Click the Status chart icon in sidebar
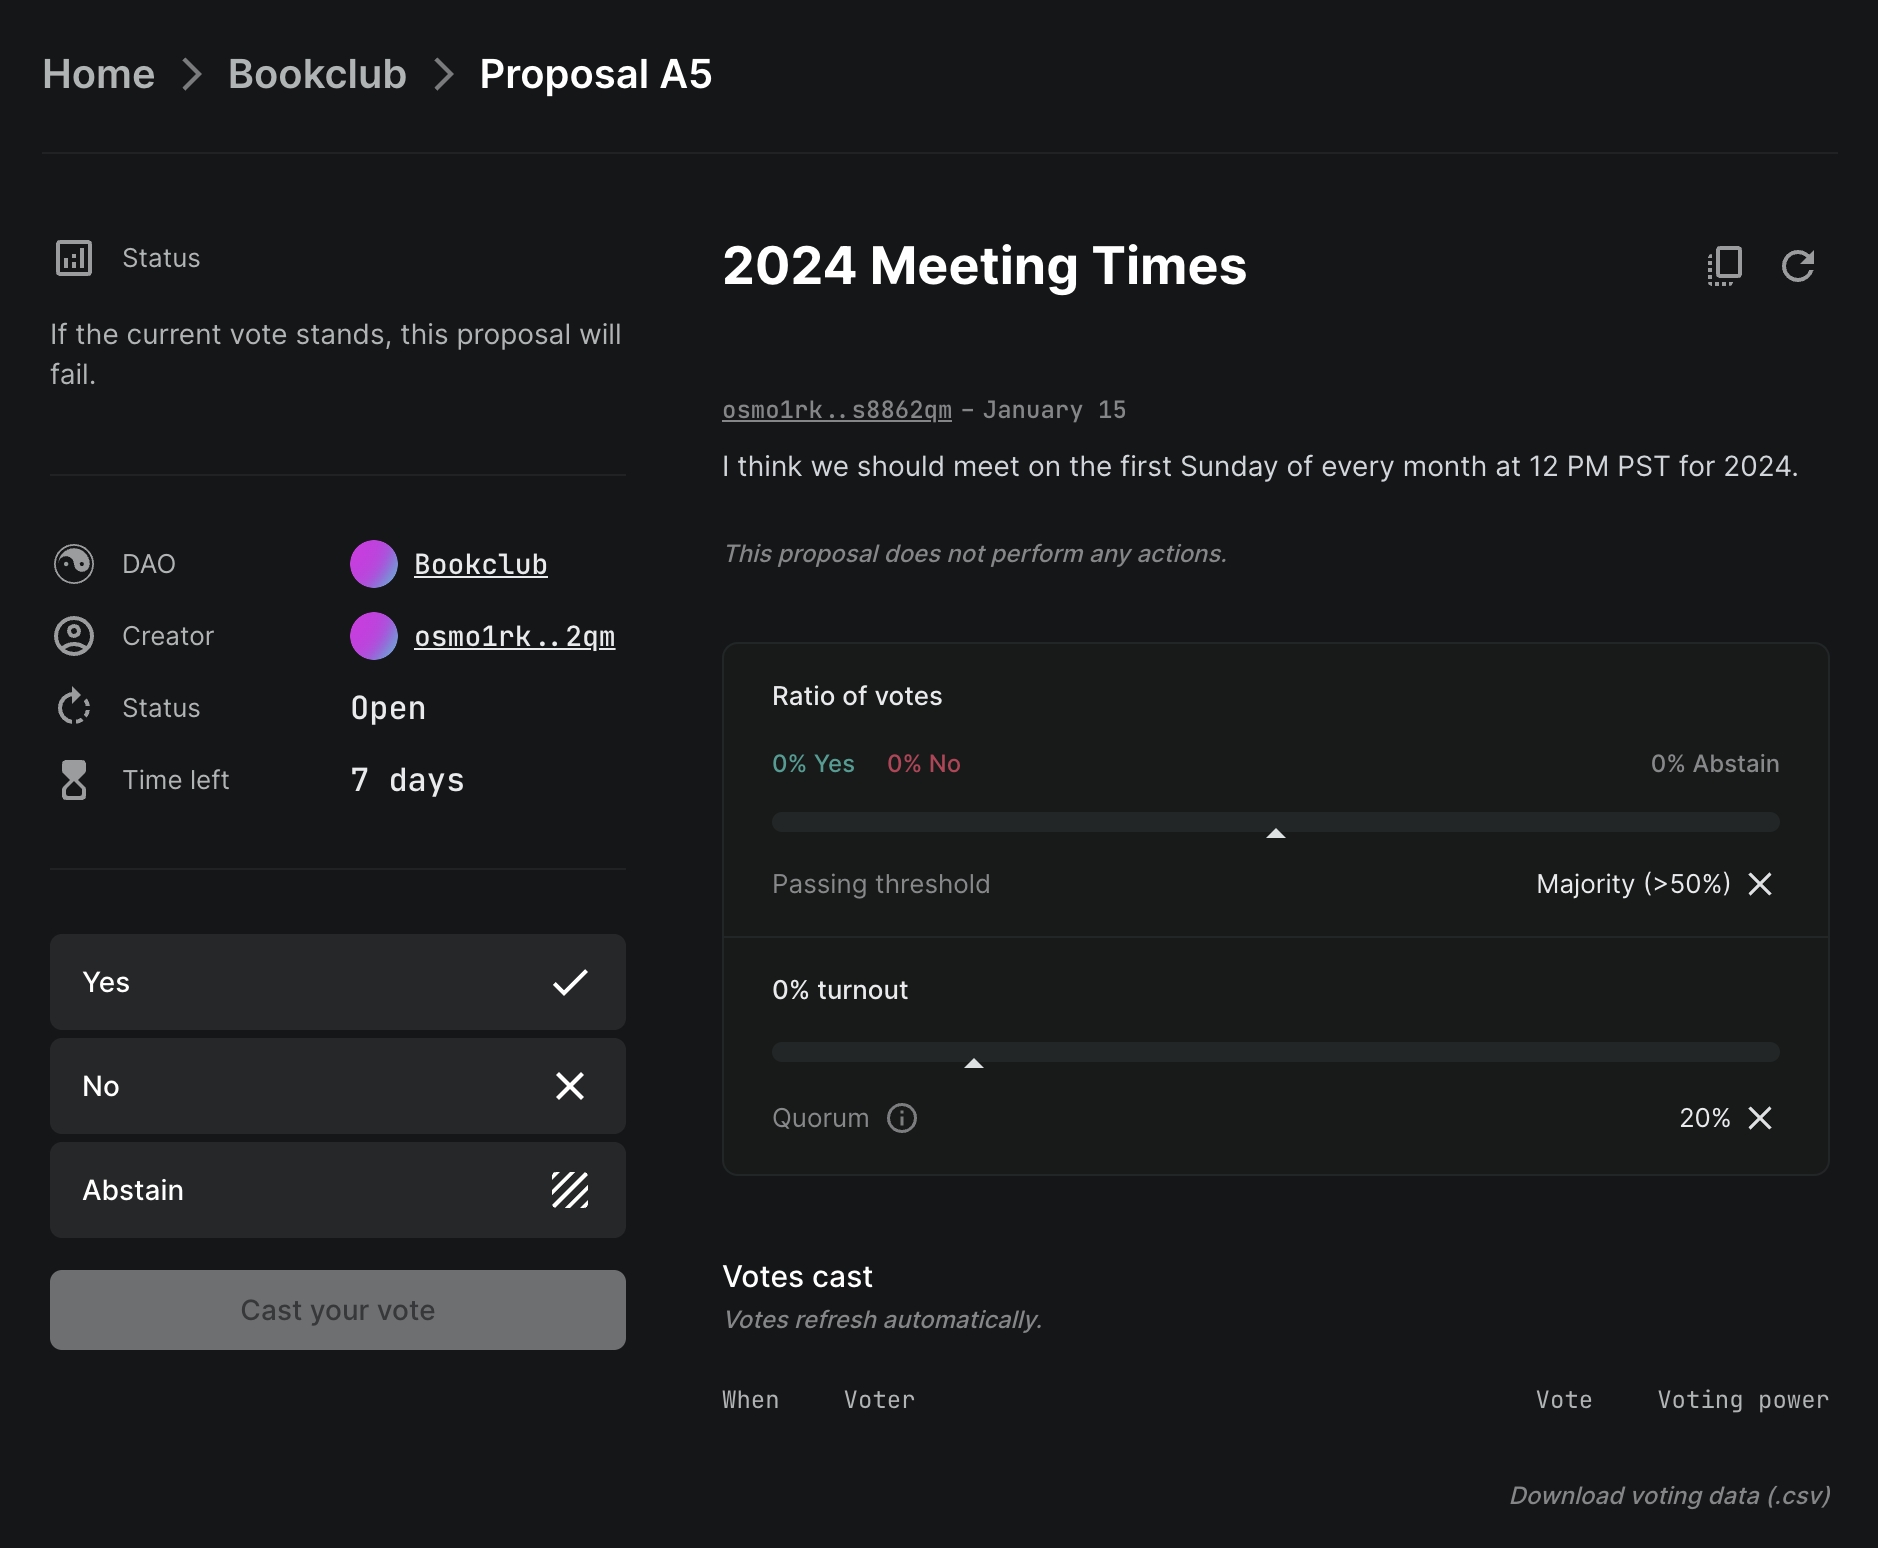This screenshot has width=1878, height=1548. [74, 258]
